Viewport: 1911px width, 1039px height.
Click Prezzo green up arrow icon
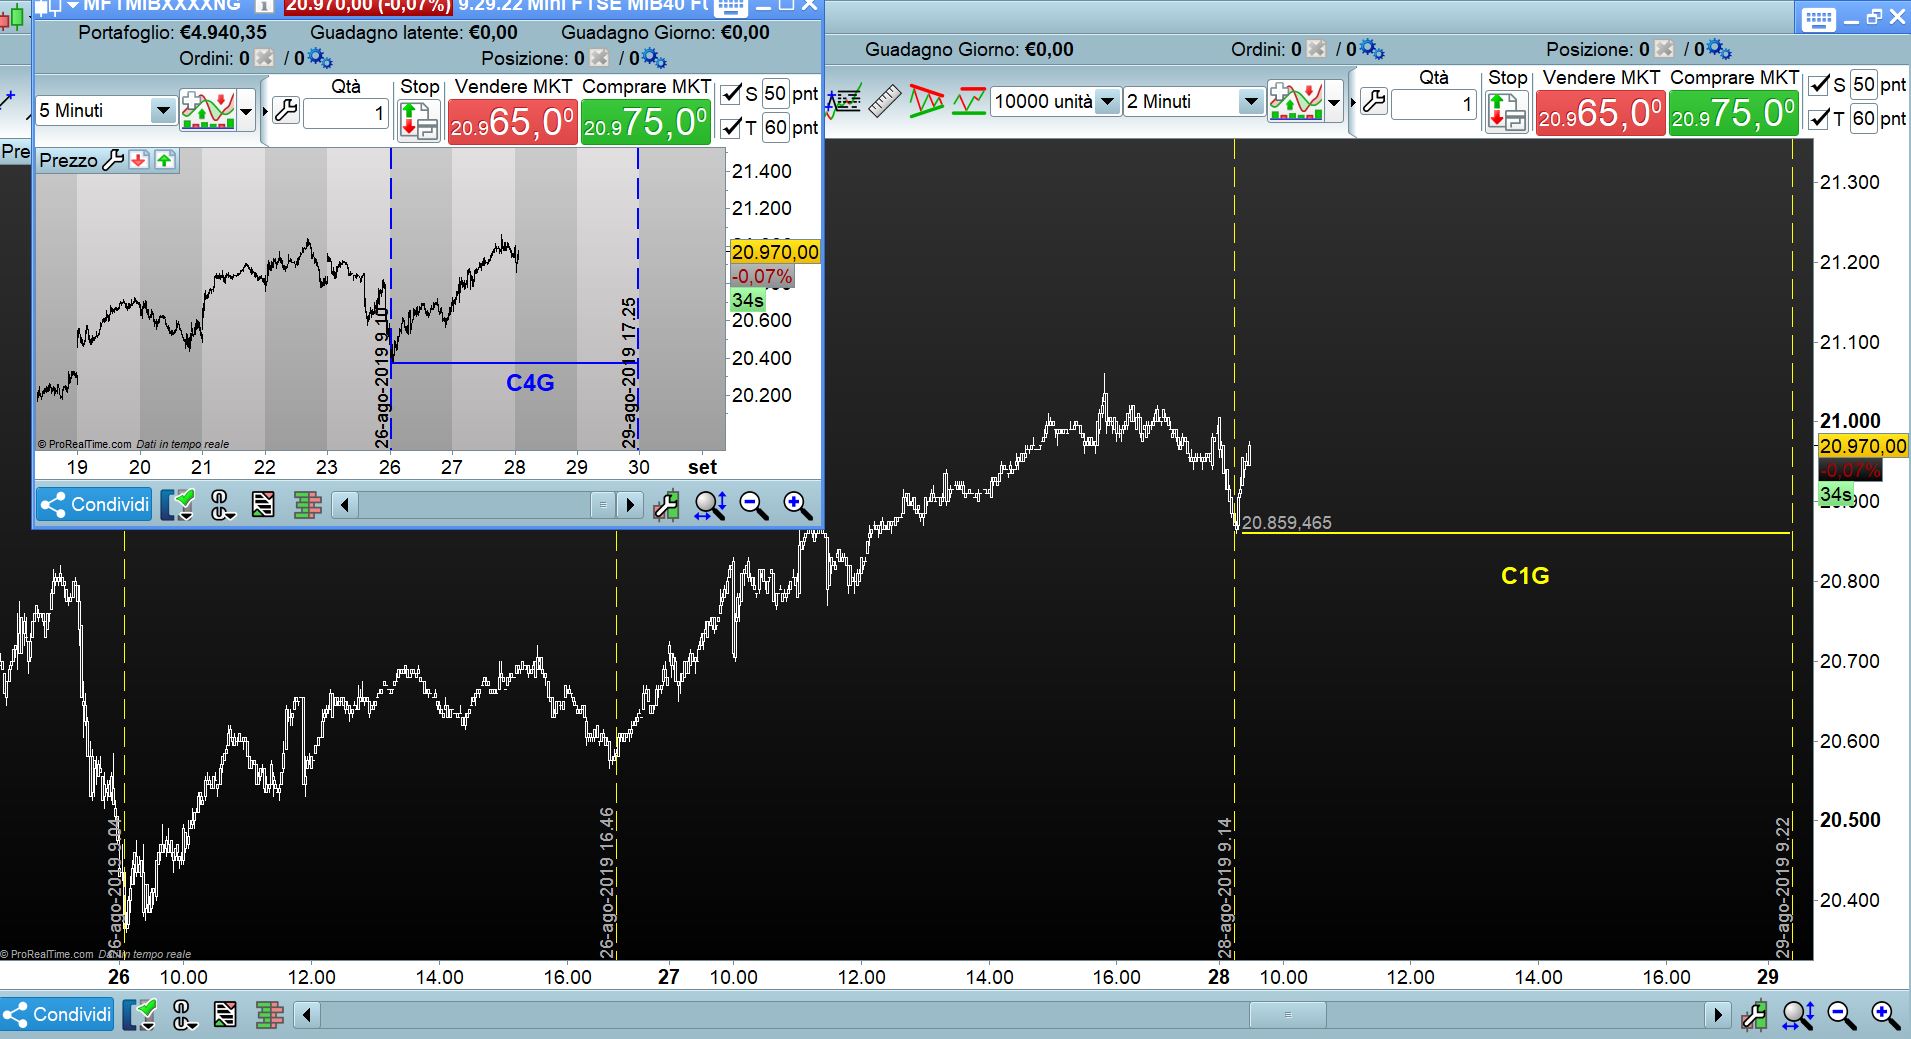point(165,160)
